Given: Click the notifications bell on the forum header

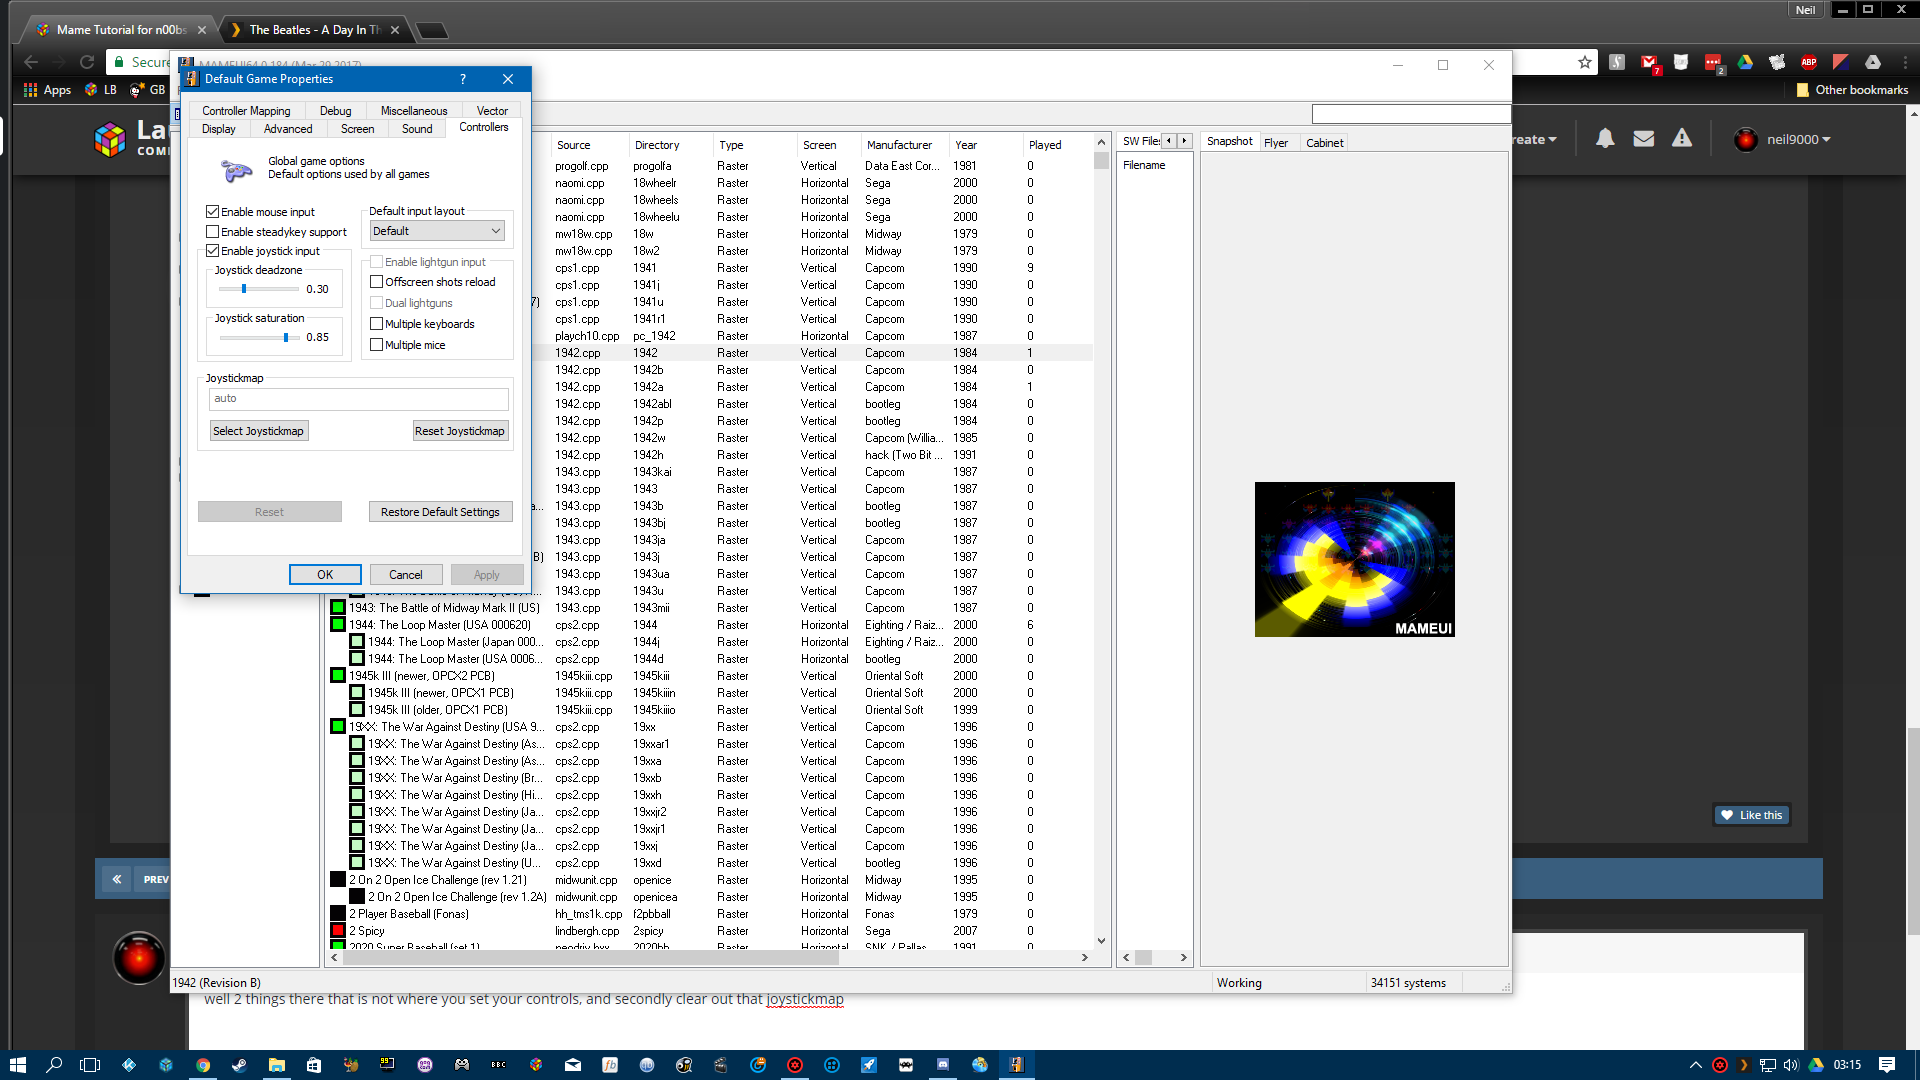Looking at the screenshot, I should (1605, 139).
